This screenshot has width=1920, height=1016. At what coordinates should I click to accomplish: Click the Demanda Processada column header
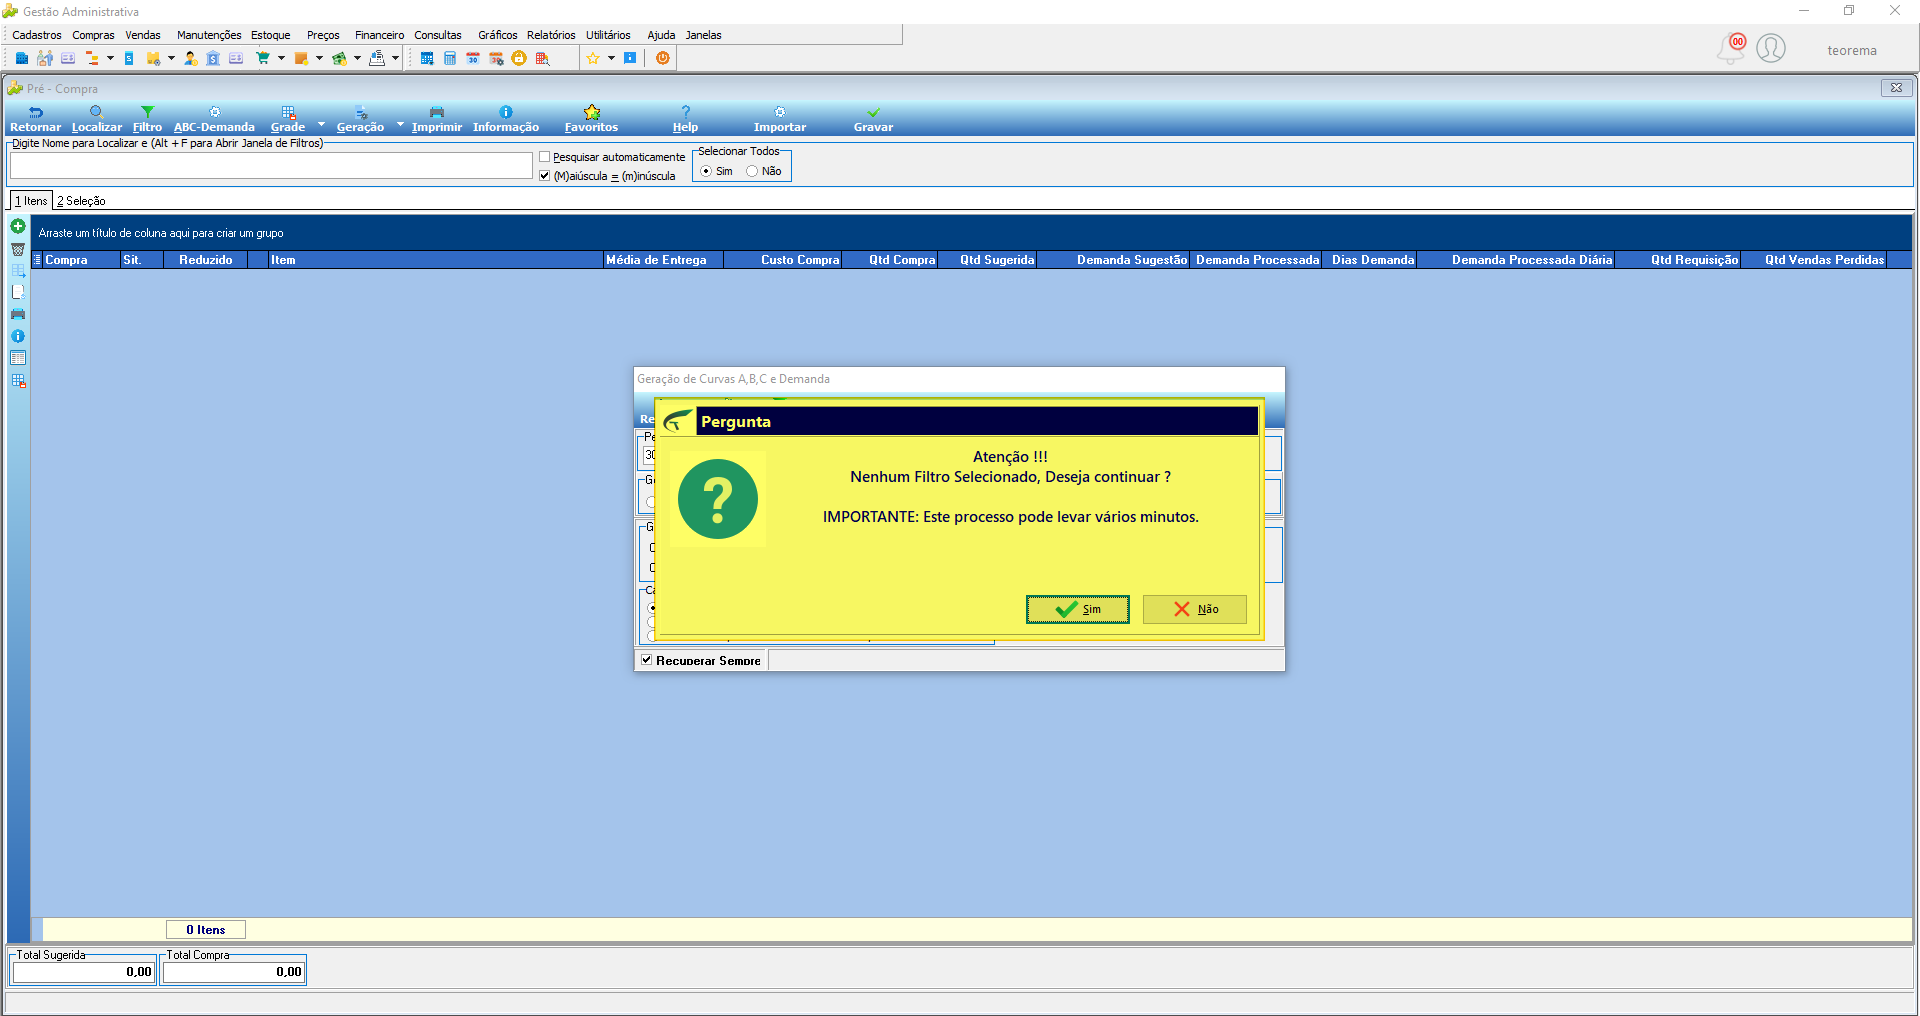point(1256,260)
